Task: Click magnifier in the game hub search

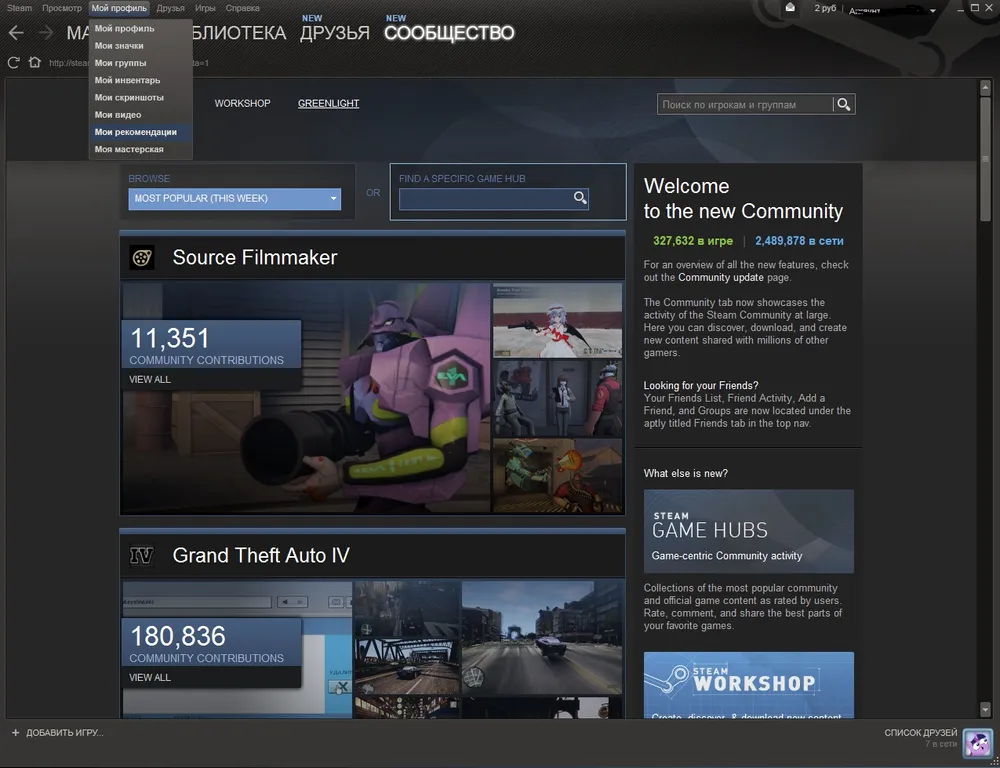Action: coord(580,198)
